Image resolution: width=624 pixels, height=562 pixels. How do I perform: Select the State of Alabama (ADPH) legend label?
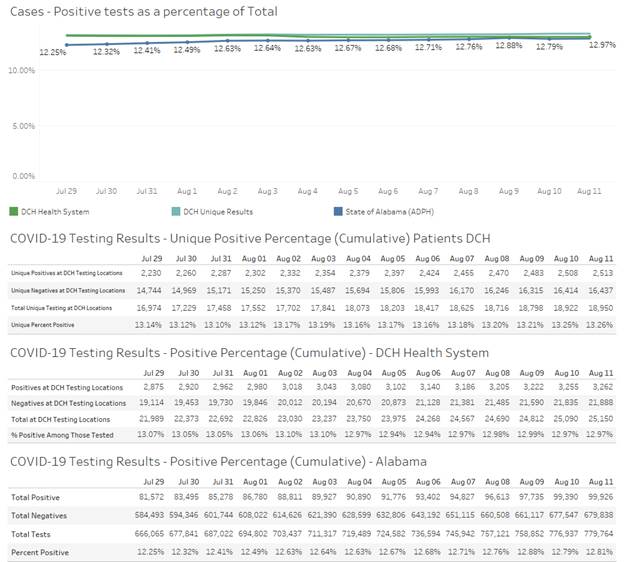(390, 212)
